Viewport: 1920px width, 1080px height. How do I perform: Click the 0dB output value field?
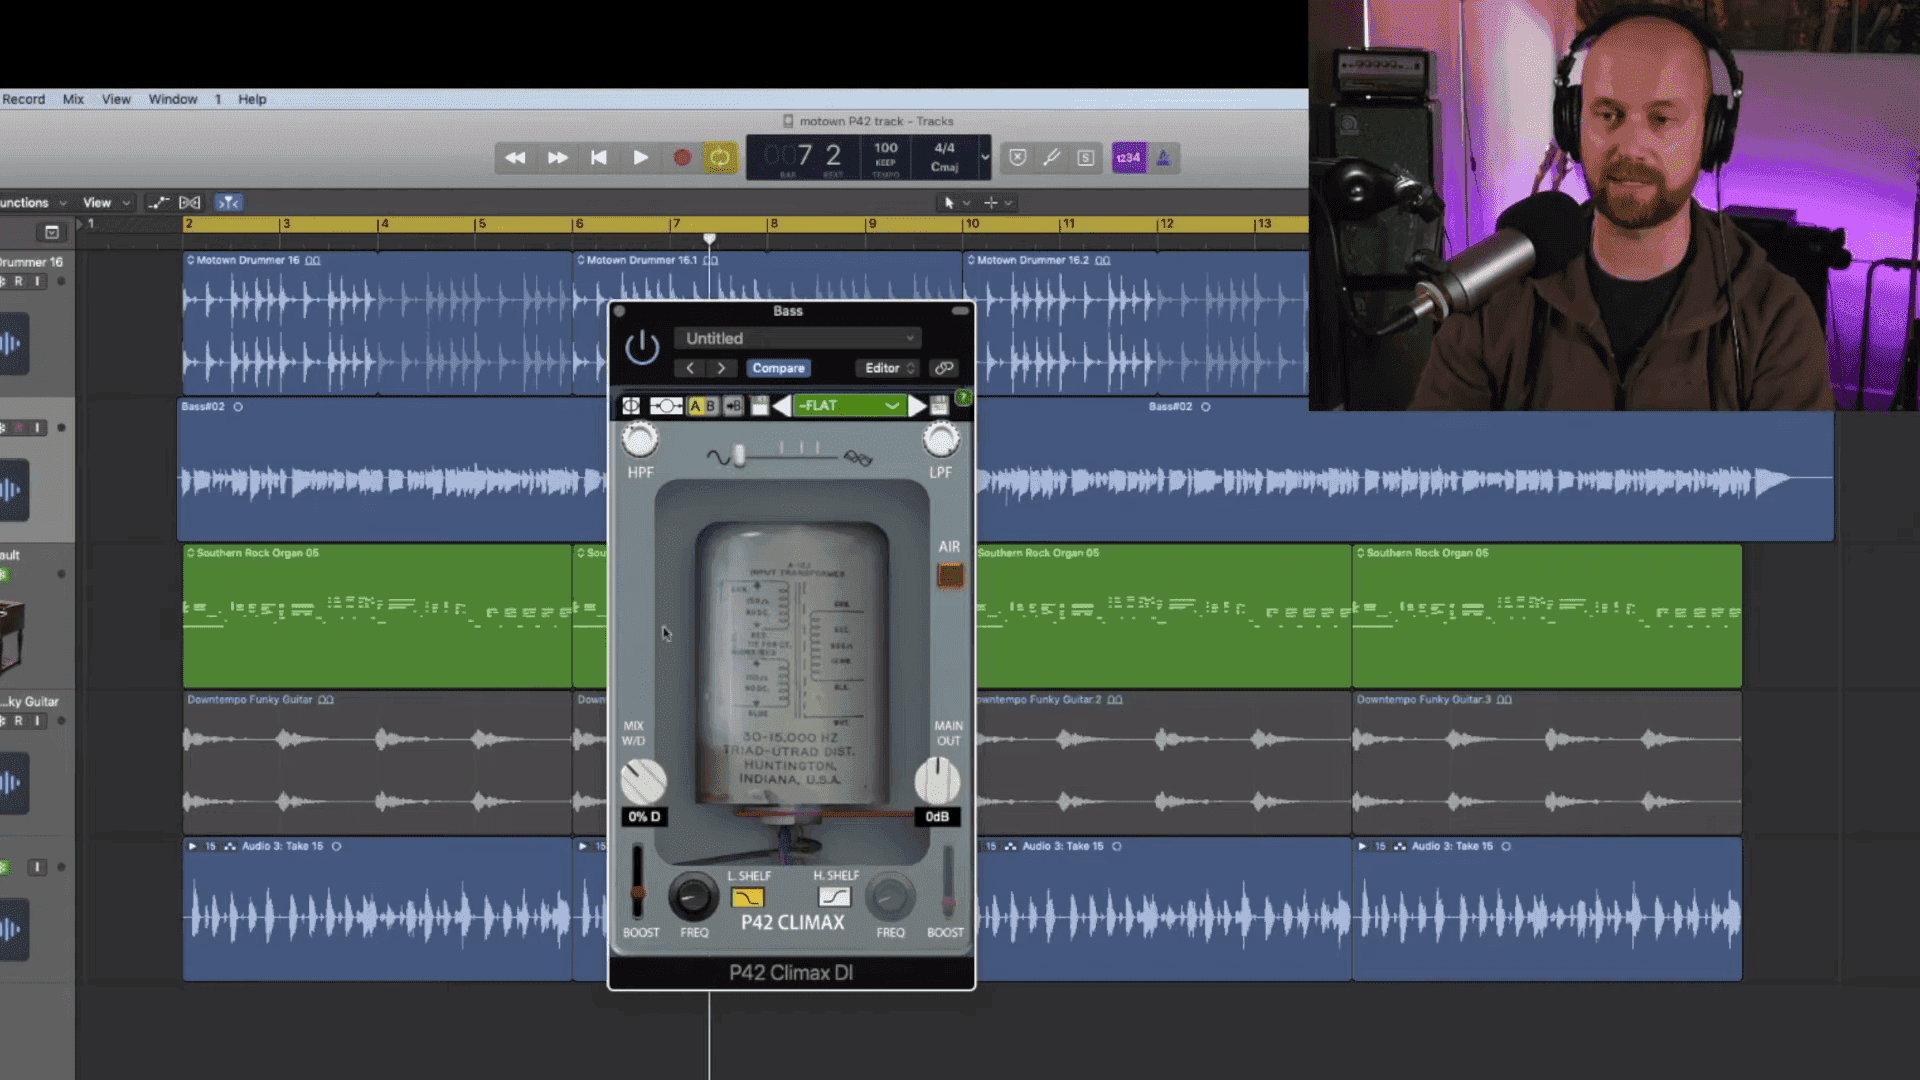(937, 817)
